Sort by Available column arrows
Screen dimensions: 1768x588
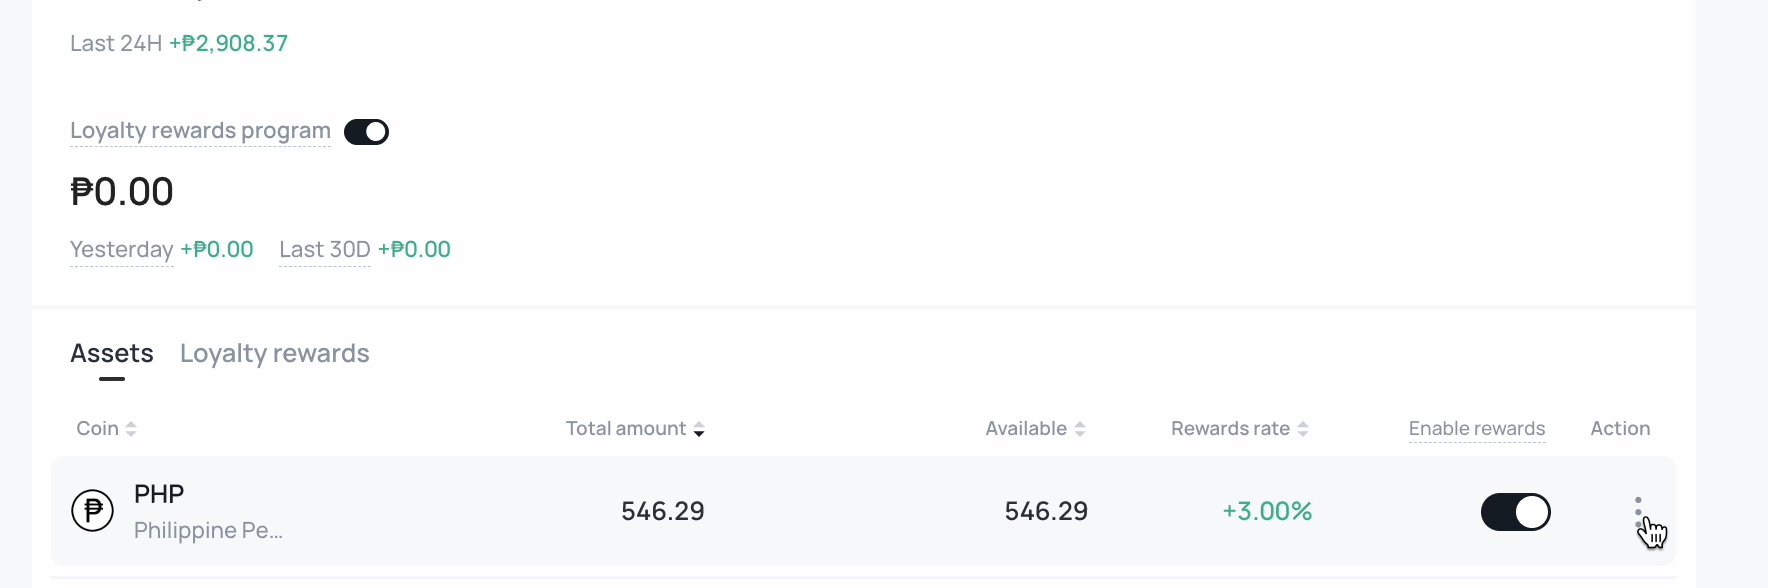1080,429
